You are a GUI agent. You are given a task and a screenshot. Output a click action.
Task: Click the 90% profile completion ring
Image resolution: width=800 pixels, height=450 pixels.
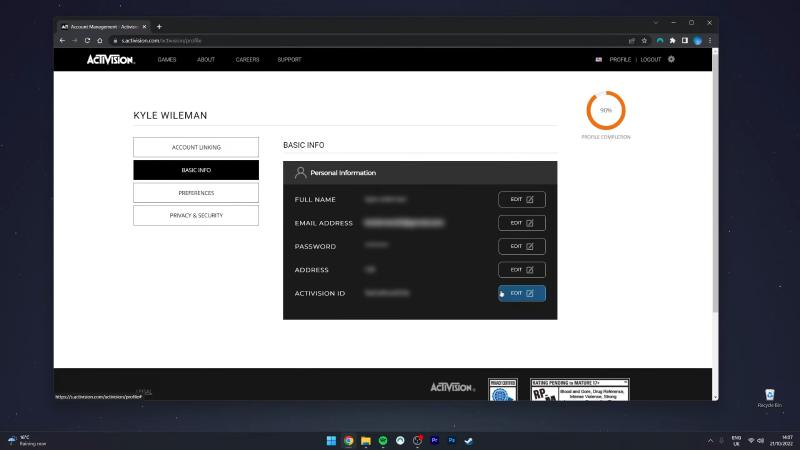pyautogui.click(x=606, y=110)
